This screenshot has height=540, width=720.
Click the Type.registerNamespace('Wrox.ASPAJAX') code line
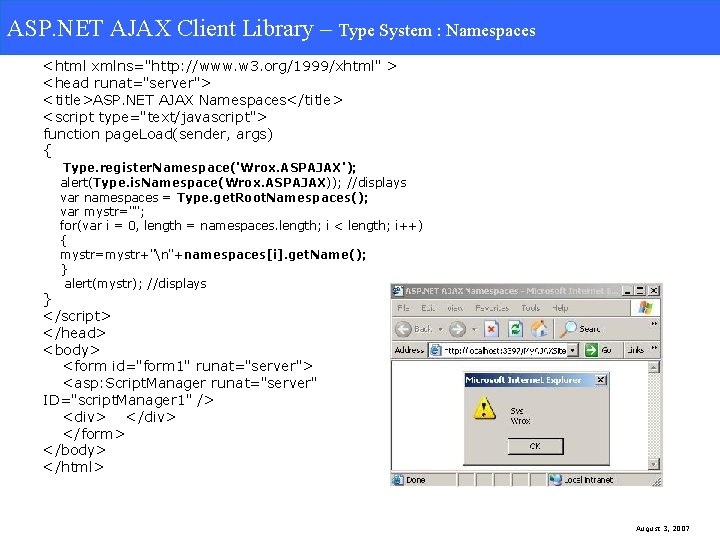click(209, 167)
